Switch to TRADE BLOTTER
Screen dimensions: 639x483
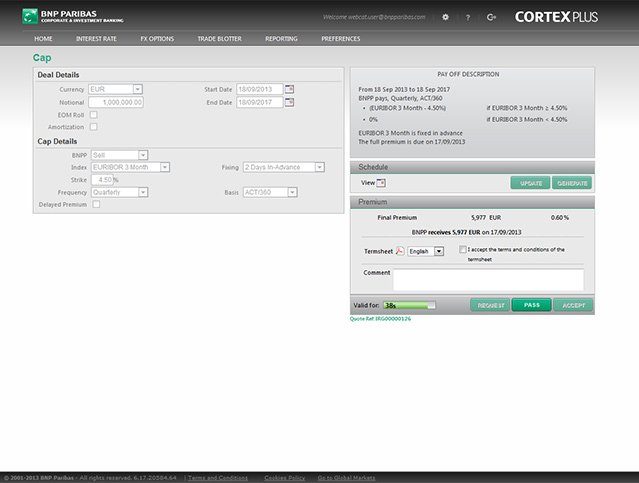pyautogui.click(x=220, y=39)
